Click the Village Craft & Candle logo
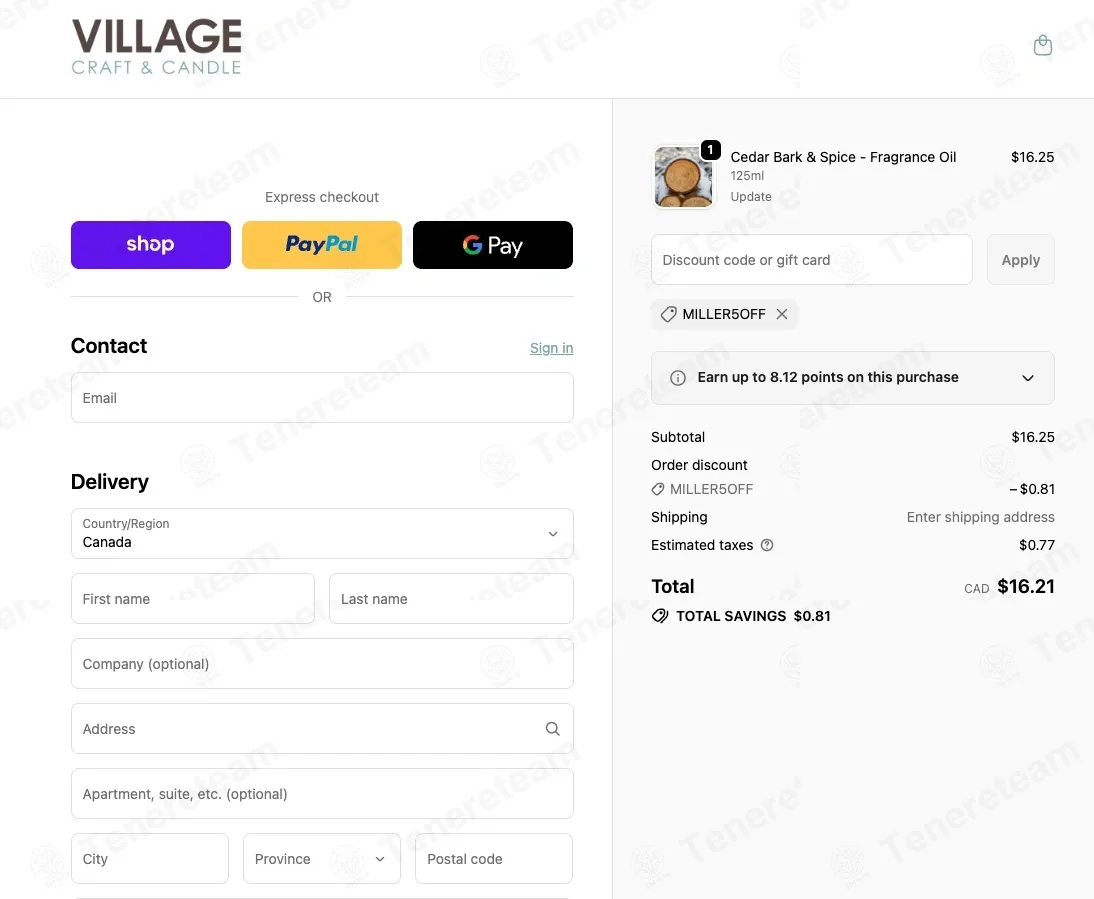1094x899 pixels. click(x=156, y=47)
